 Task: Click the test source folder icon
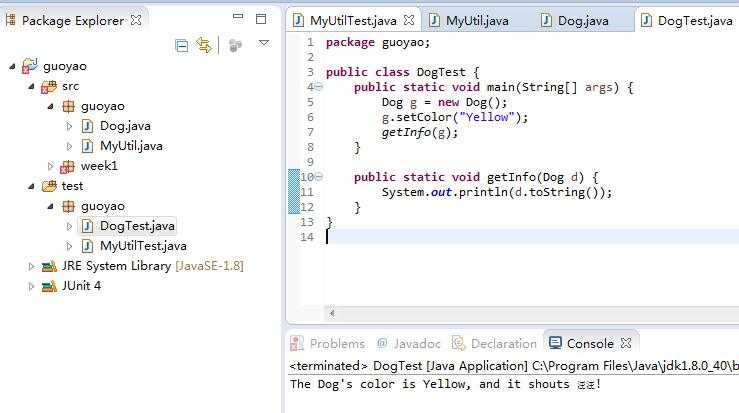(x=49, y=186)
